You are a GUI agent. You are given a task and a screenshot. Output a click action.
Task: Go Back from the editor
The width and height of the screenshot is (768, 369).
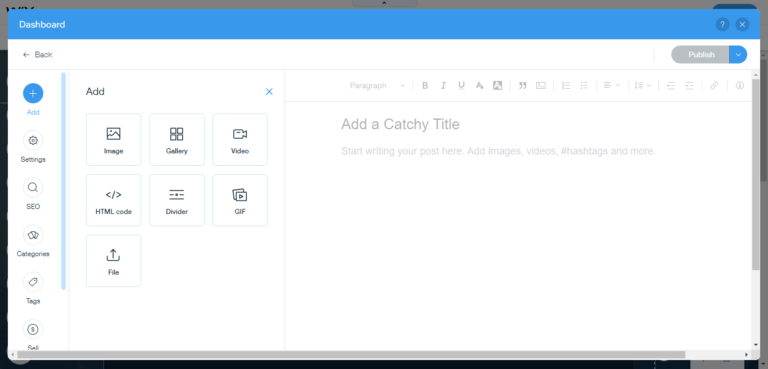[37, 54]
